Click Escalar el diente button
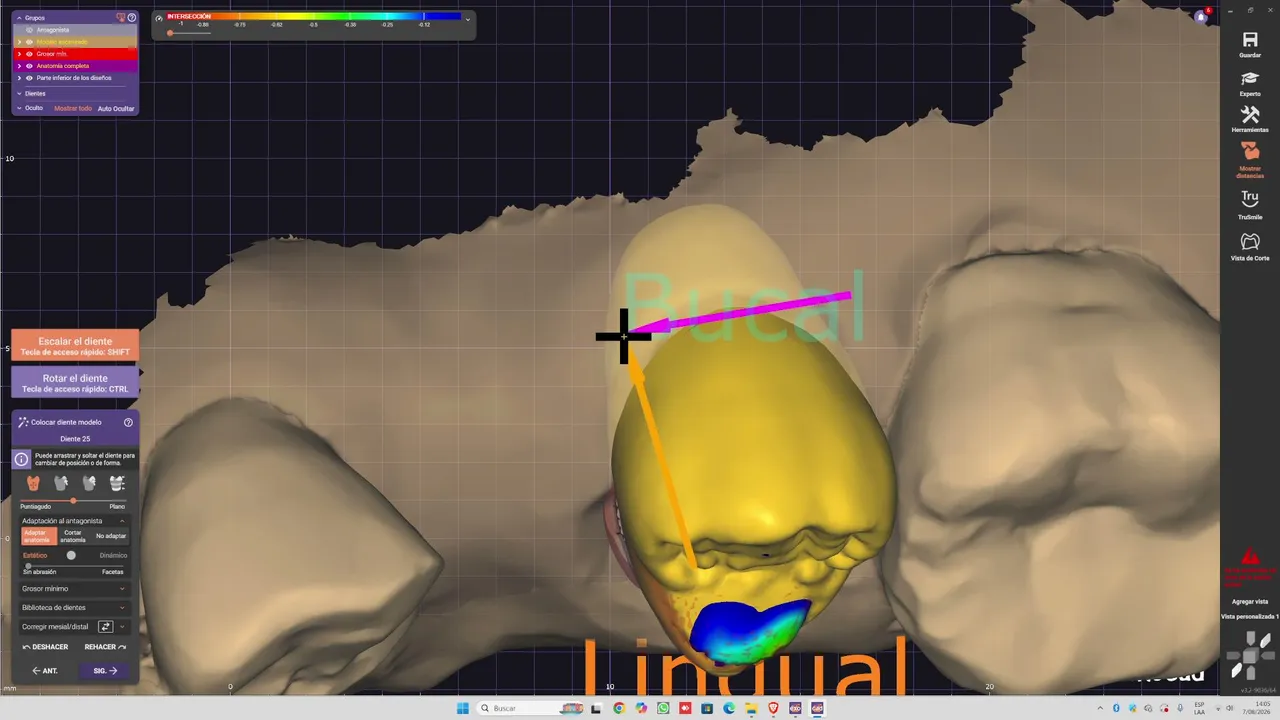The image size is (1280, 720). coord(75,346)
